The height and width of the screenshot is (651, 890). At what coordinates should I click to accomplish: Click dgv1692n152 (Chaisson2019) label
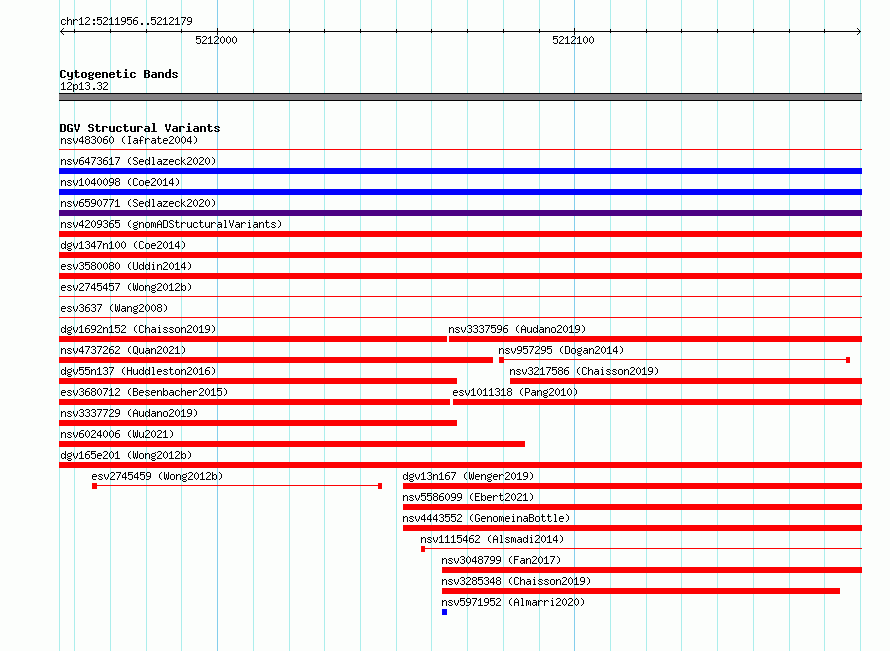[138, 329]
